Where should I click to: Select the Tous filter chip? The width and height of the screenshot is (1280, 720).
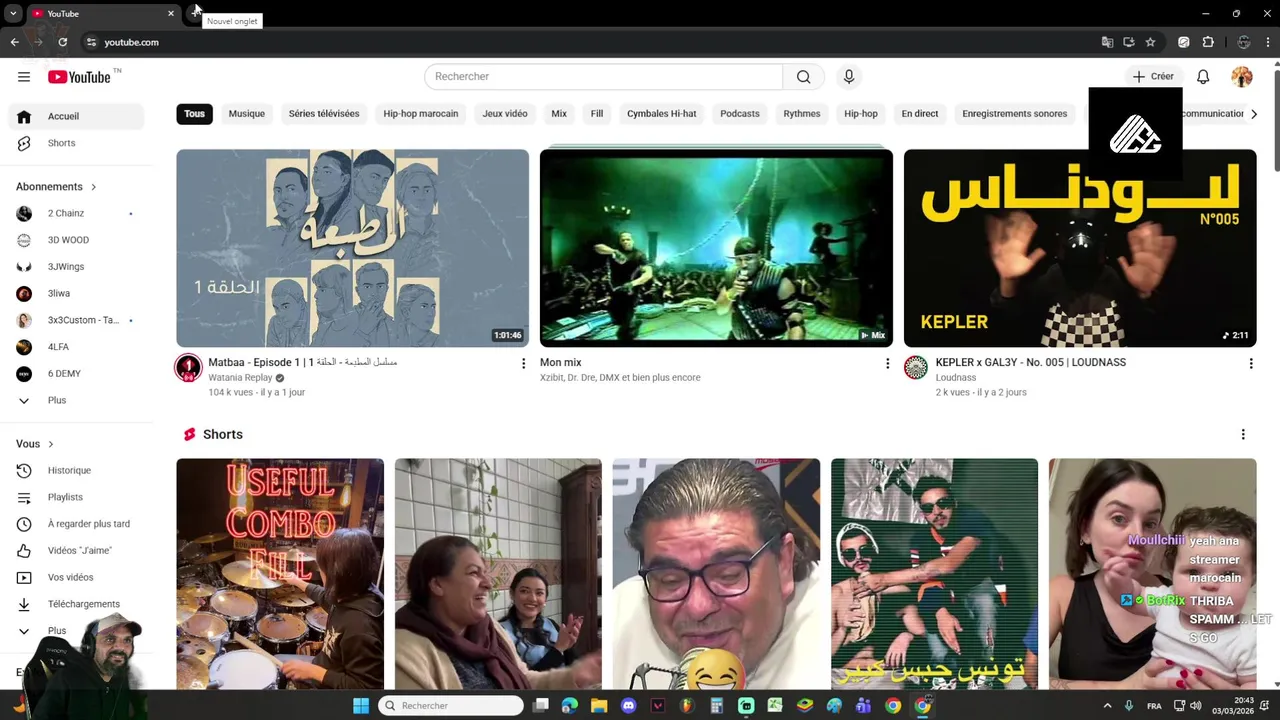click(195, 114)
